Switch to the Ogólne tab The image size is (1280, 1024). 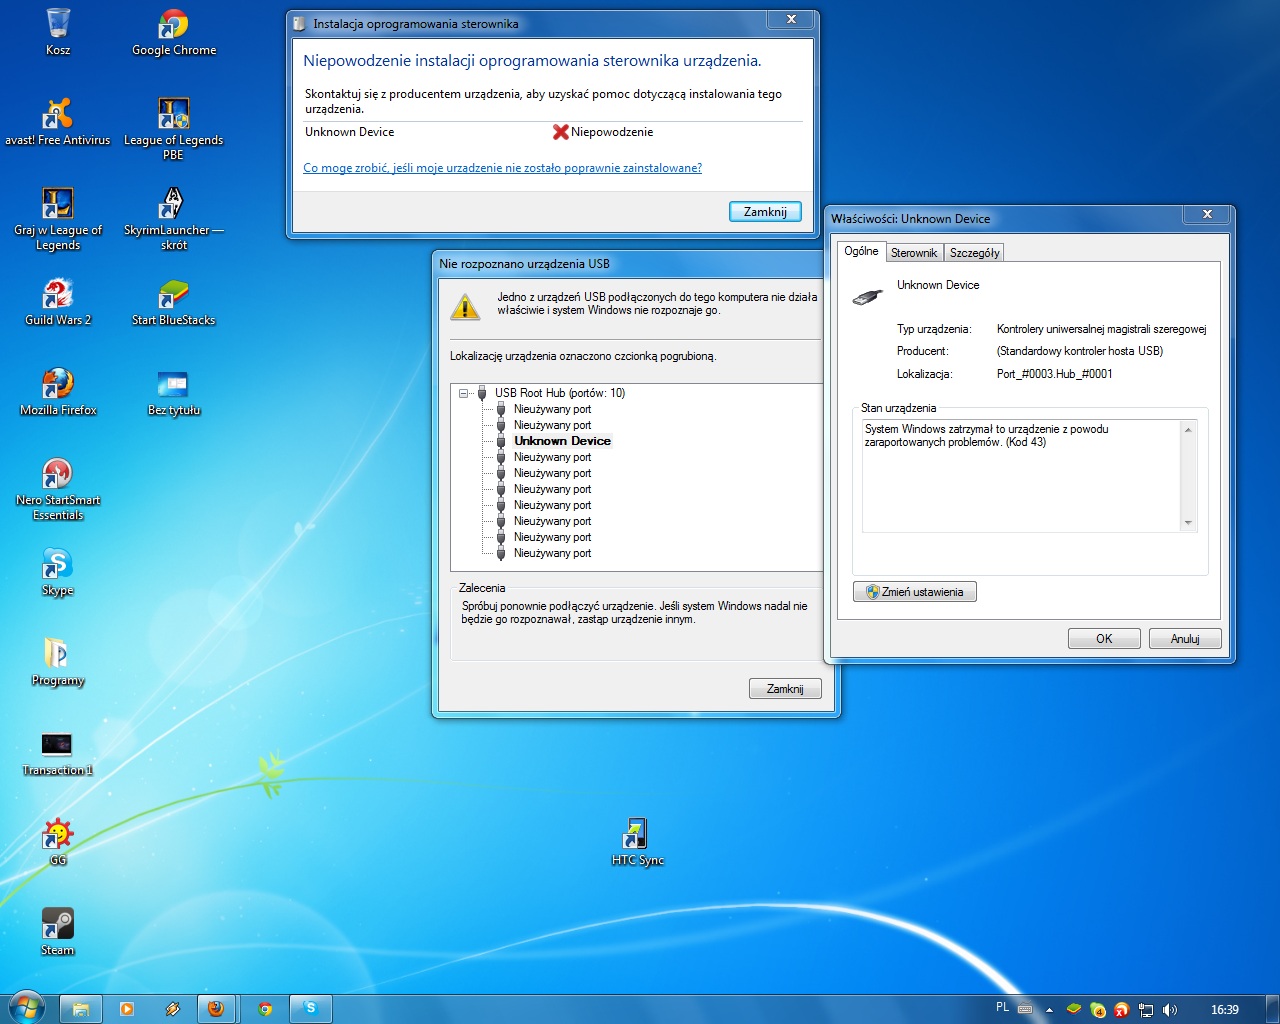861,251
